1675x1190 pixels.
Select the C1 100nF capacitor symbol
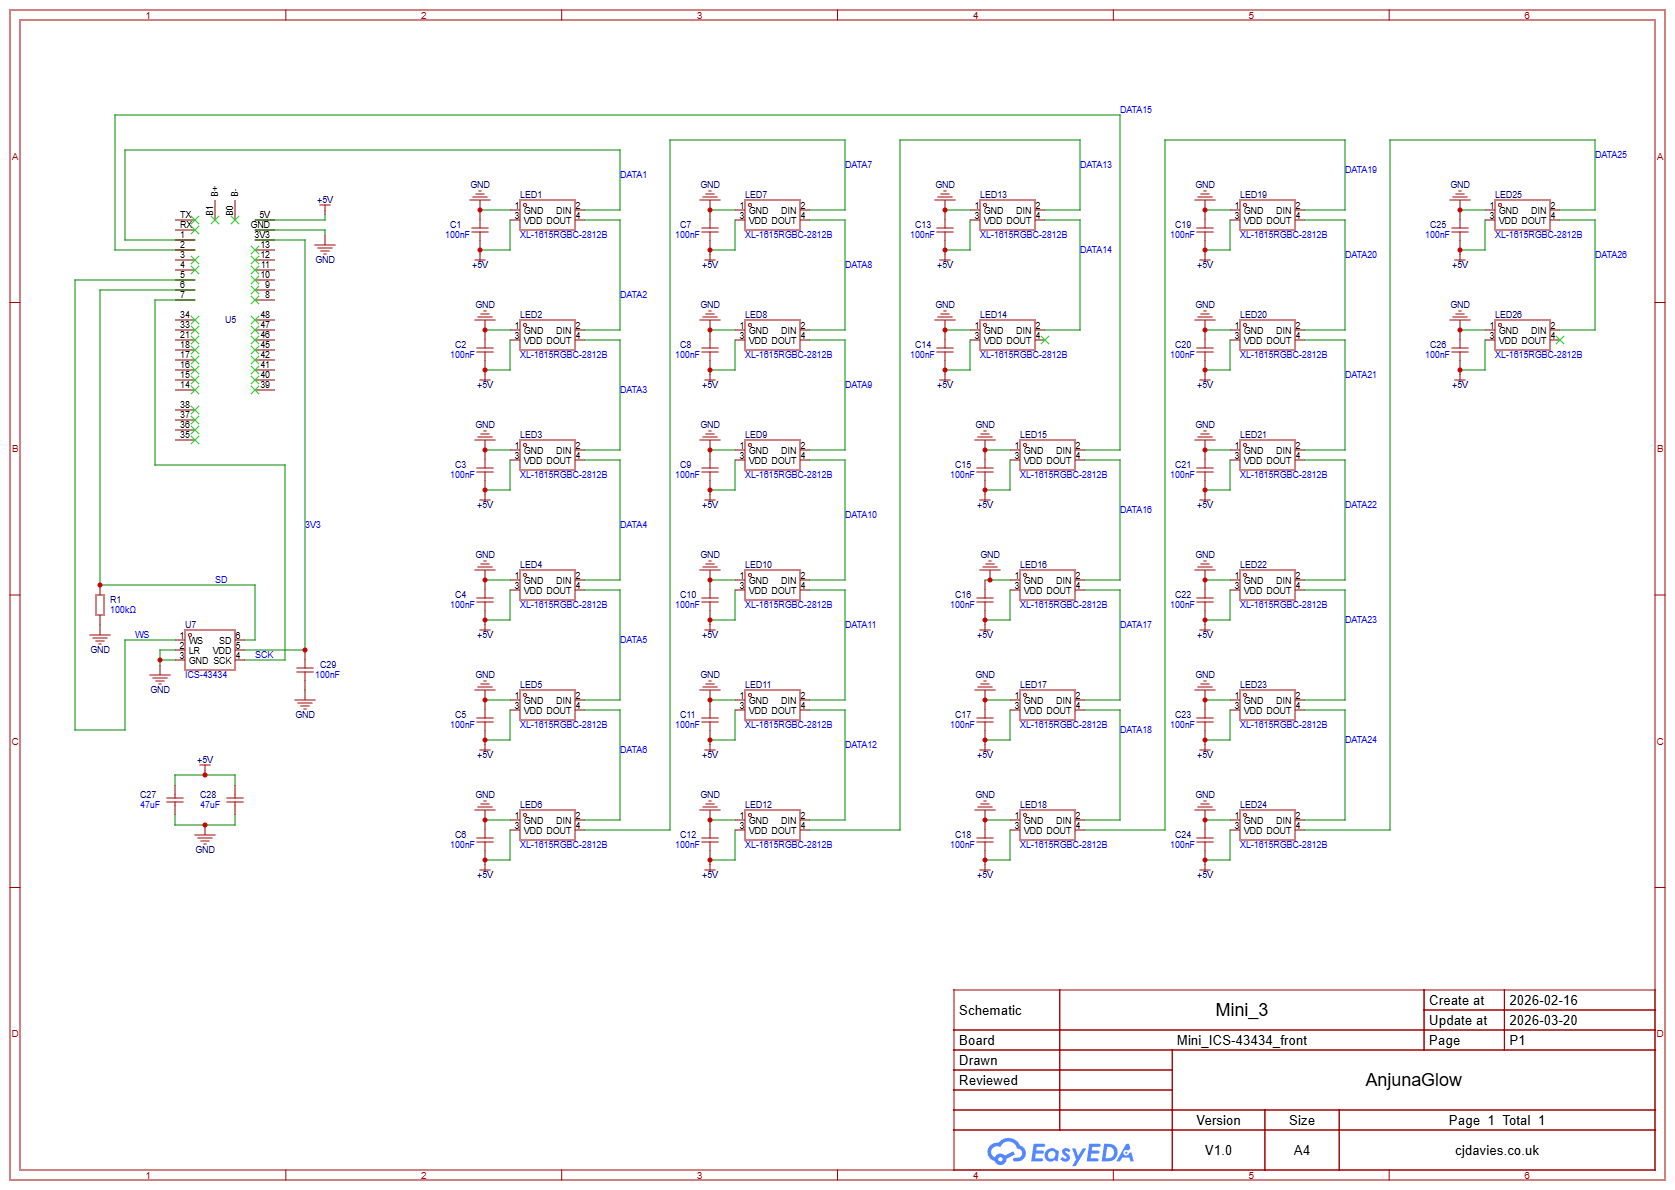pyautogui.click(x=480, y=230)
